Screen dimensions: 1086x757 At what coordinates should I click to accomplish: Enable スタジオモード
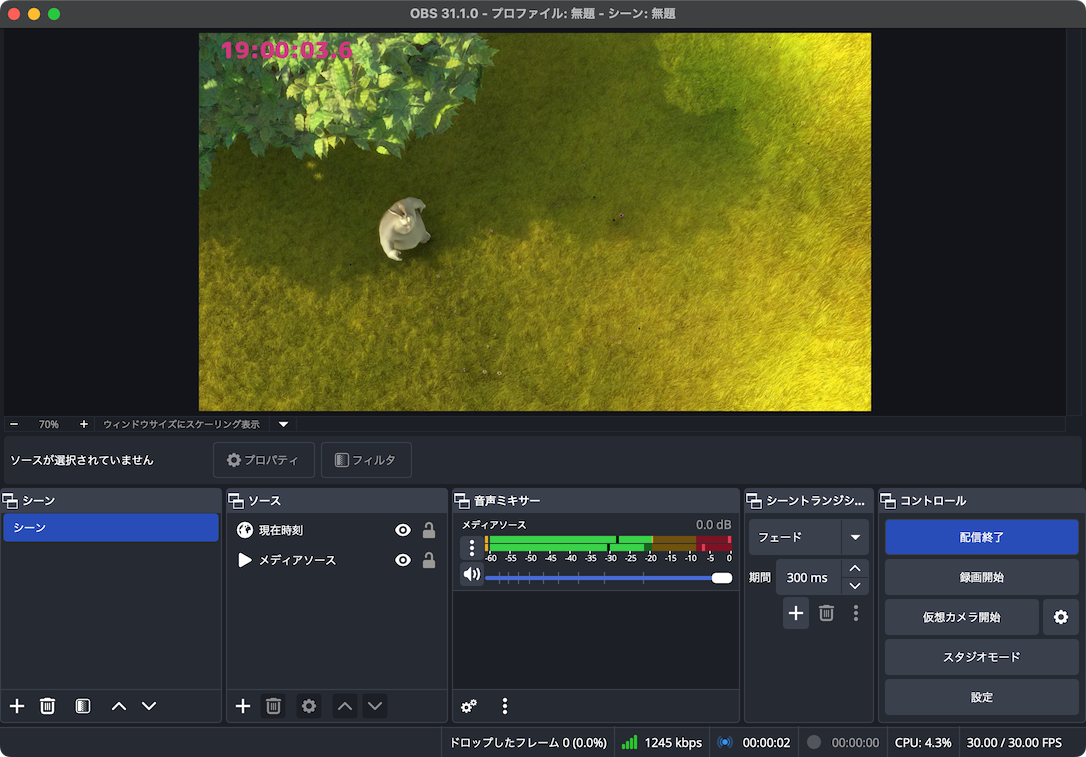(981, 657)
